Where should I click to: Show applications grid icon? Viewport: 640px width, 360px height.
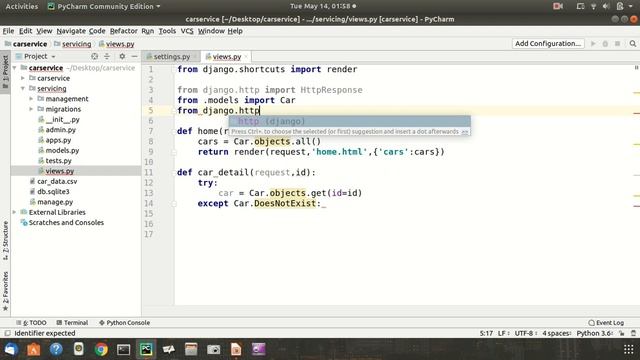coord(629,349)
